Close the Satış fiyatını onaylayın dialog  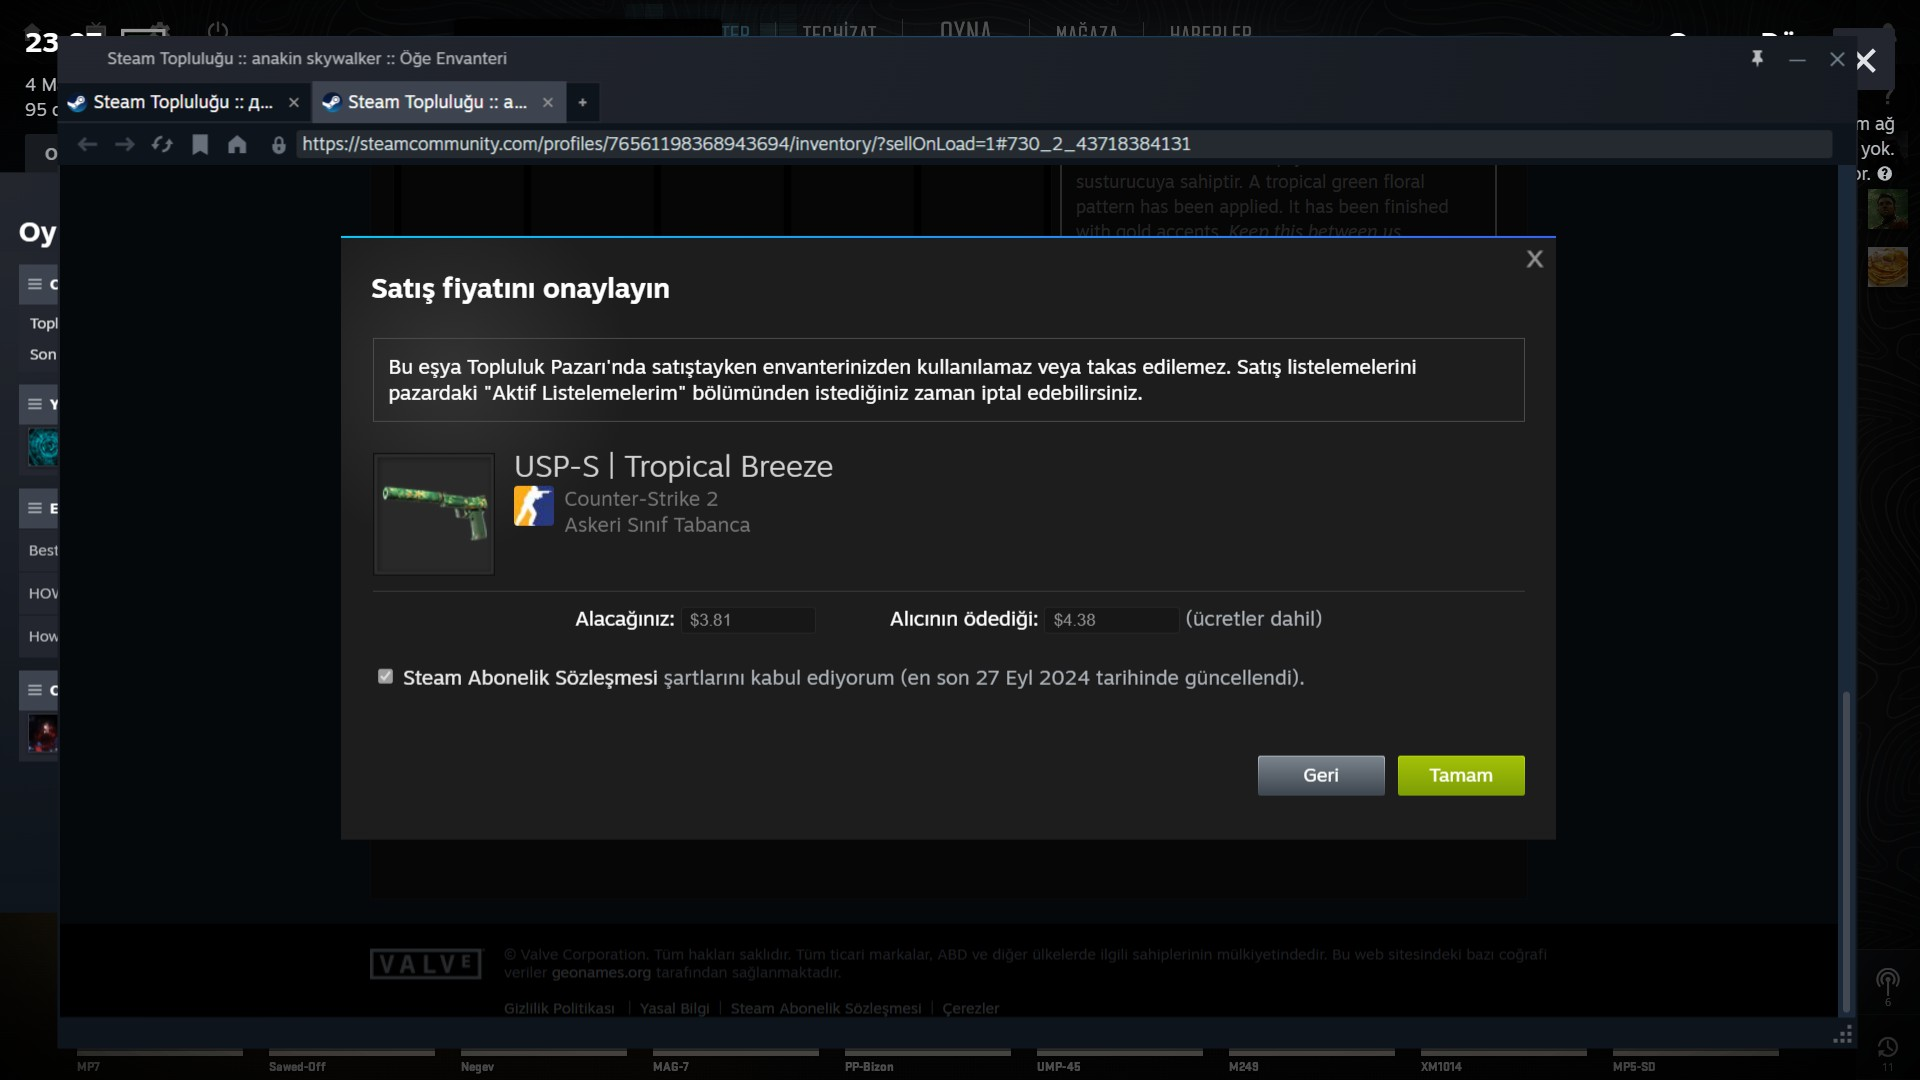coord(1534,259)
